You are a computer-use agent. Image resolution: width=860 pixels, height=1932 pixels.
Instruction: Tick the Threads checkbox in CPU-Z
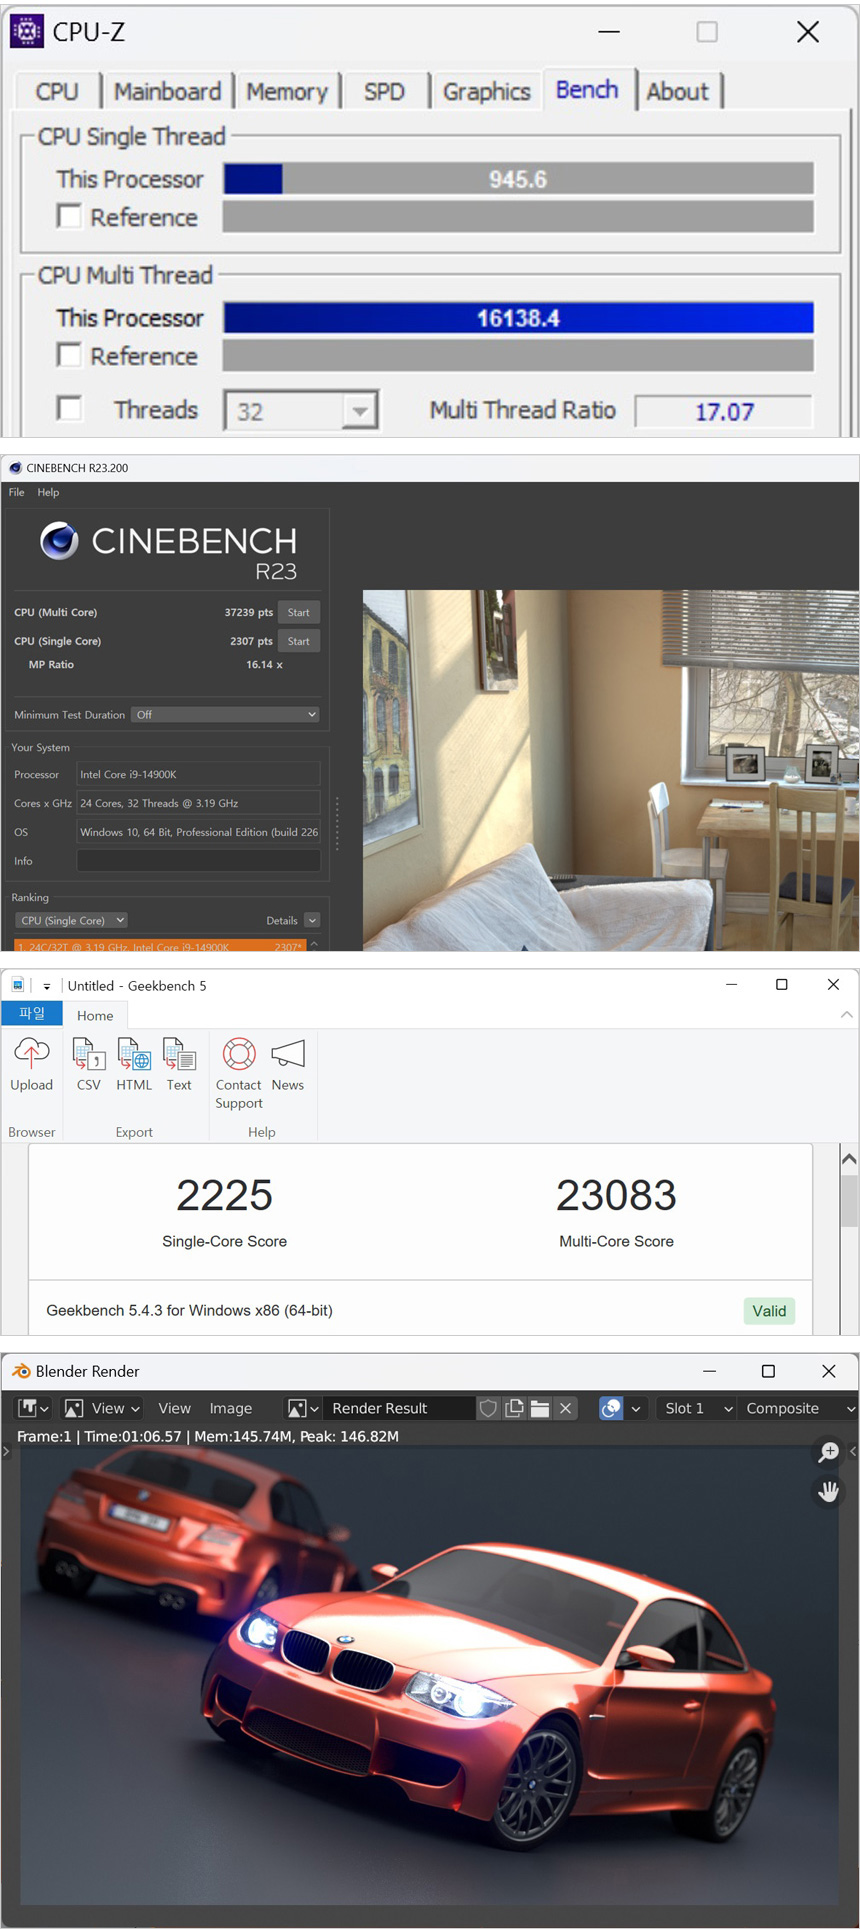click(69, 408)
